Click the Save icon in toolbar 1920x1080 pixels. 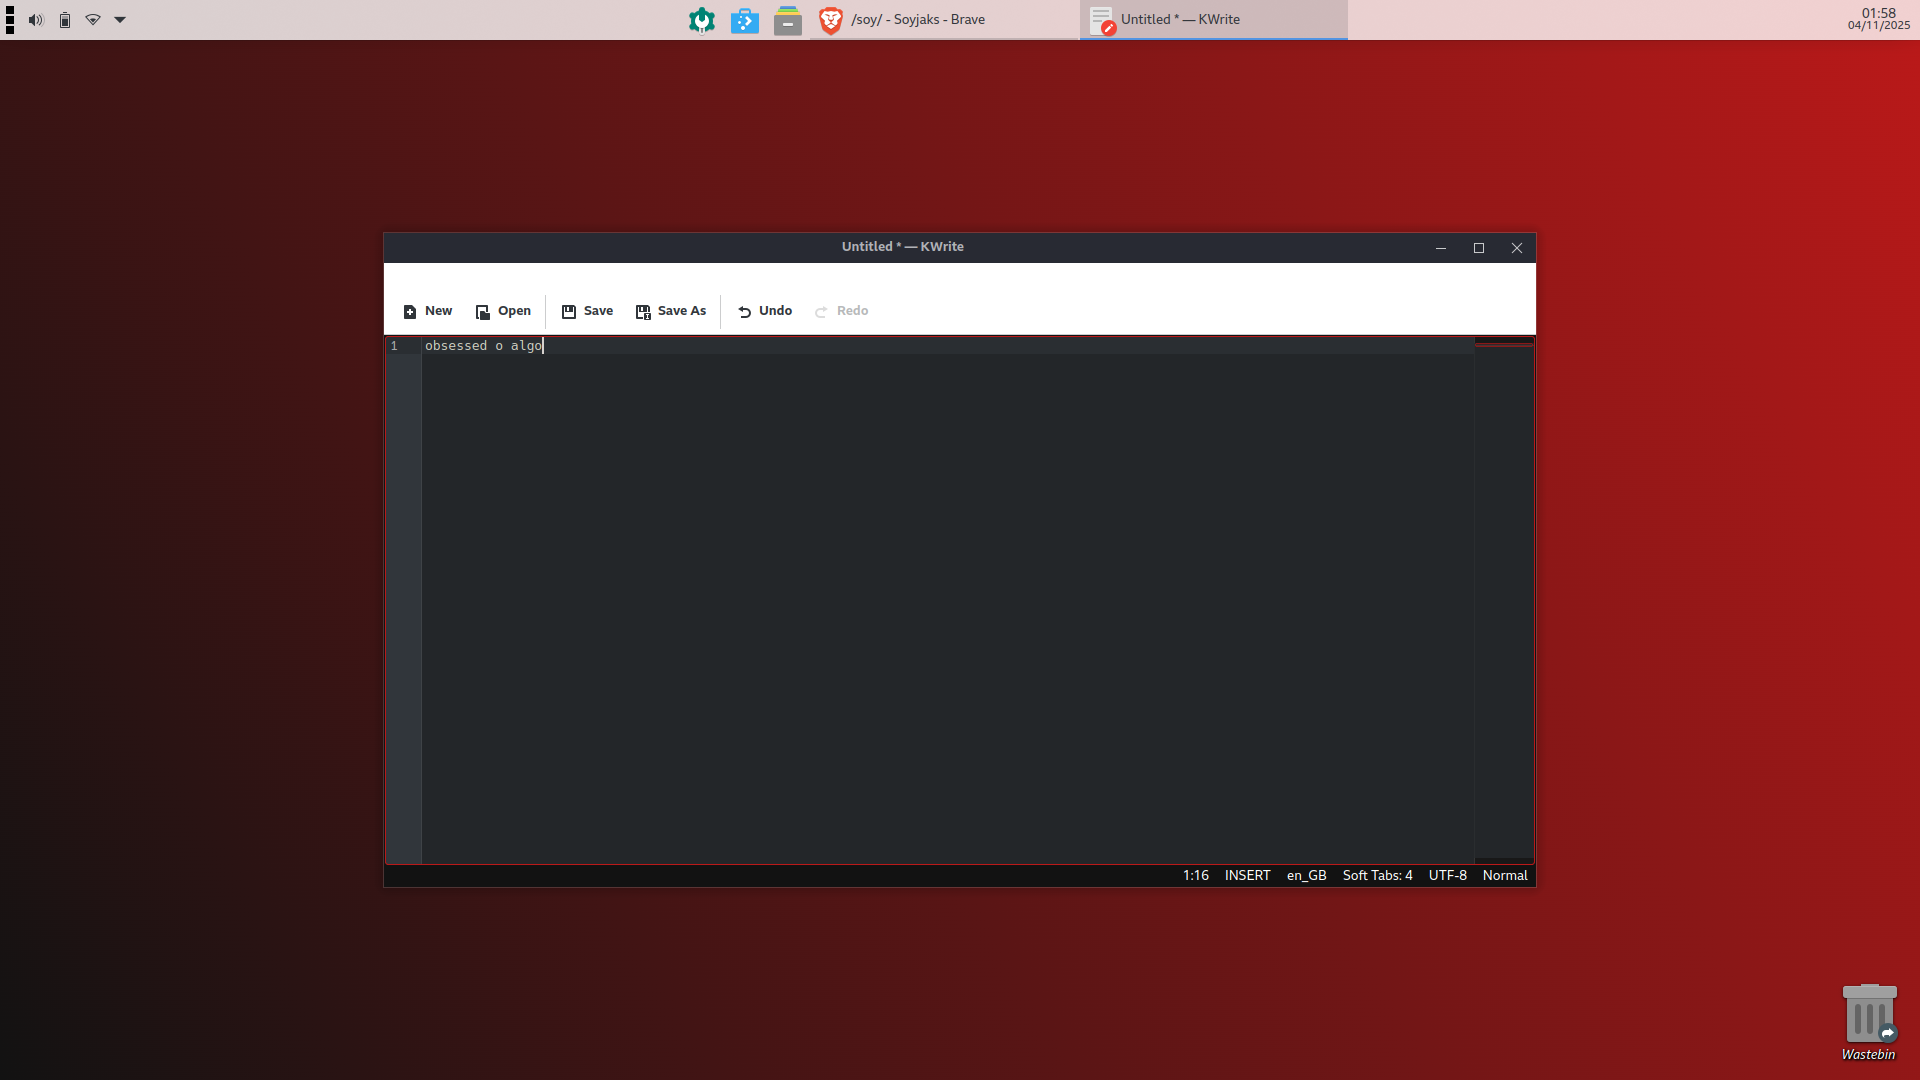click(569, 312)
